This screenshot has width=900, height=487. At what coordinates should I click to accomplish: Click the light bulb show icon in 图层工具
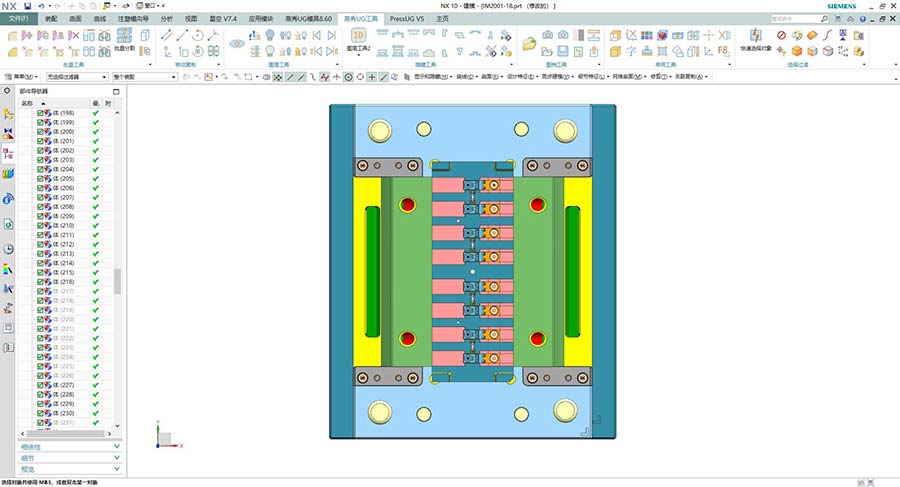click(x=270, y=36)
